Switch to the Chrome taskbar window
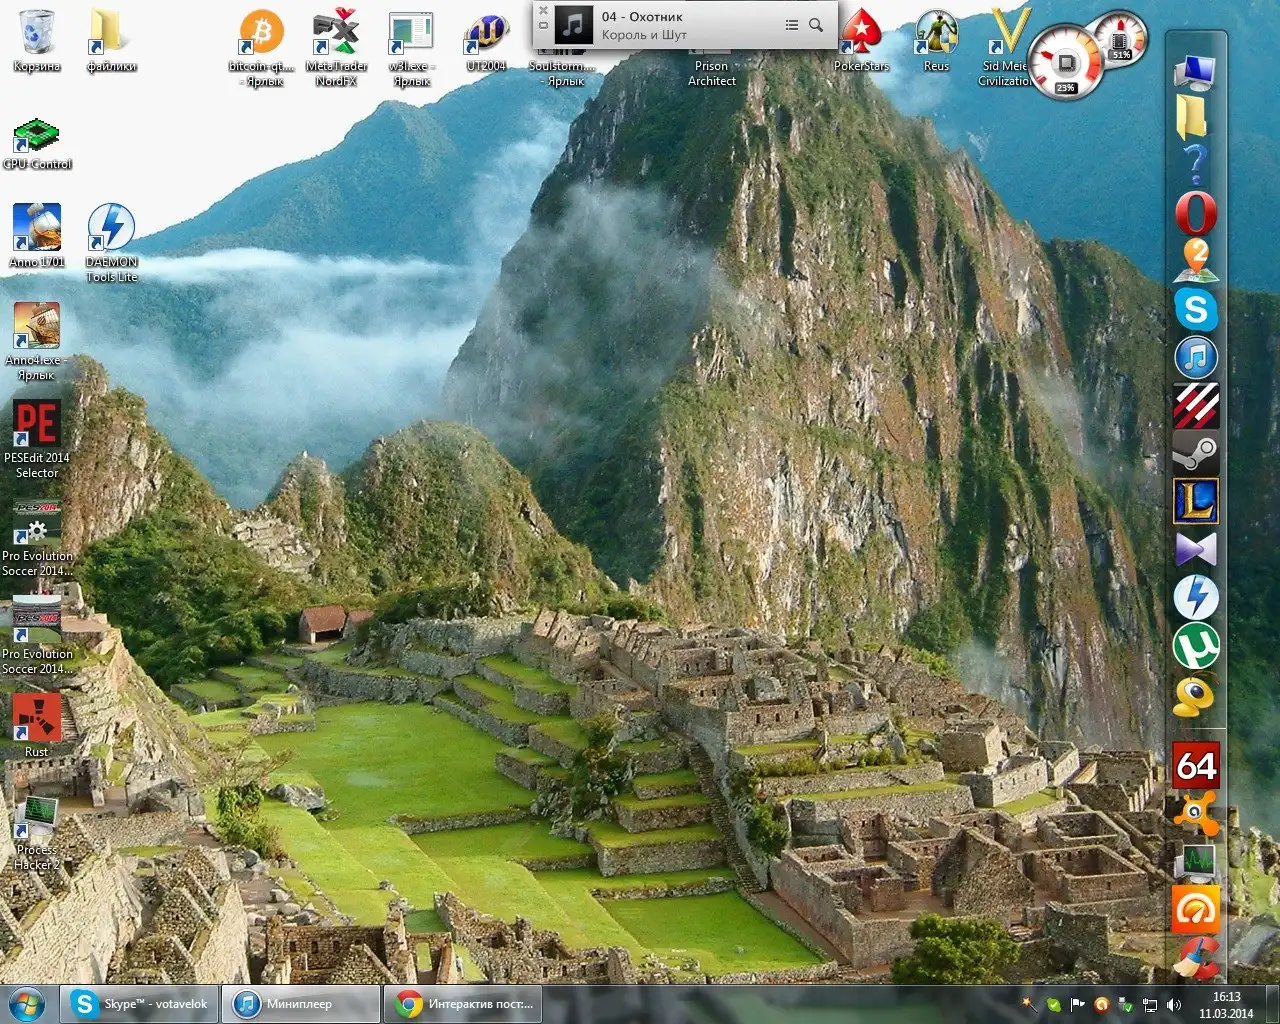1280x1024 pixels. [463, 1004]
